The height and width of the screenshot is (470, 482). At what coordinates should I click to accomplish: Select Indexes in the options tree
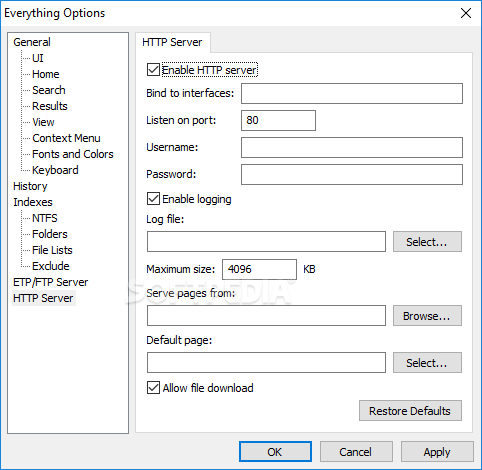tap(33, 202)
